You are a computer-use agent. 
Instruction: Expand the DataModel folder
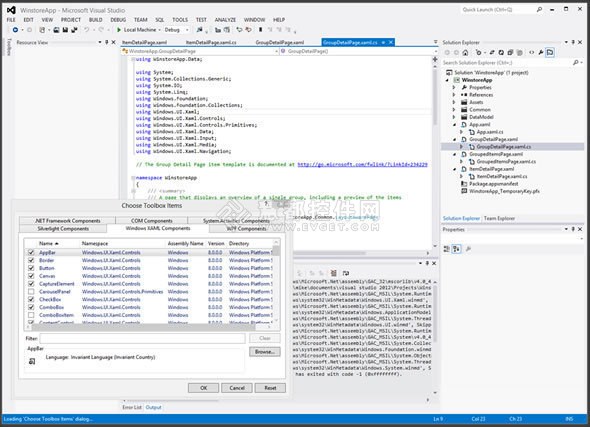(x=454, y=117)
